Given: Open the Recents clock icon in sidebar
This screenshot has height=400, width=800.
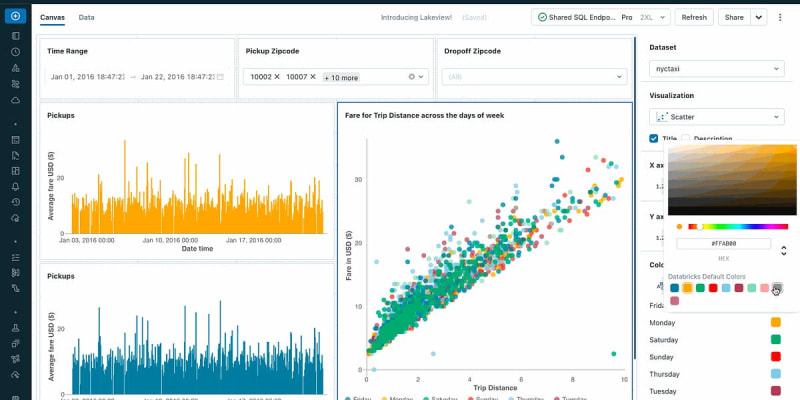Looking at the screenshot, I should click(15, 52).
